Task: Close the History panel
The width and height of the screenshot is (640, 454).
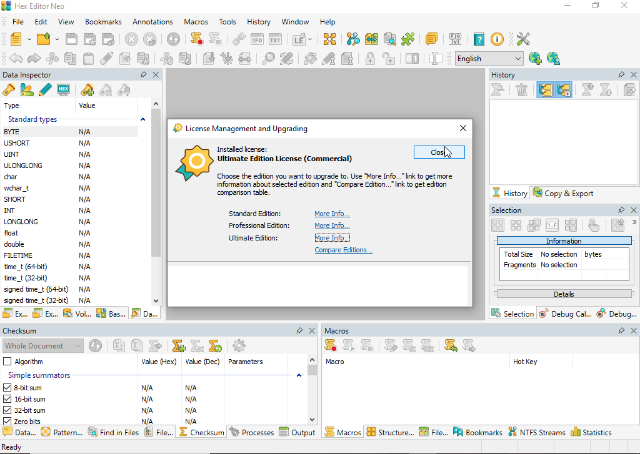Action: click(x=633, y=75)
